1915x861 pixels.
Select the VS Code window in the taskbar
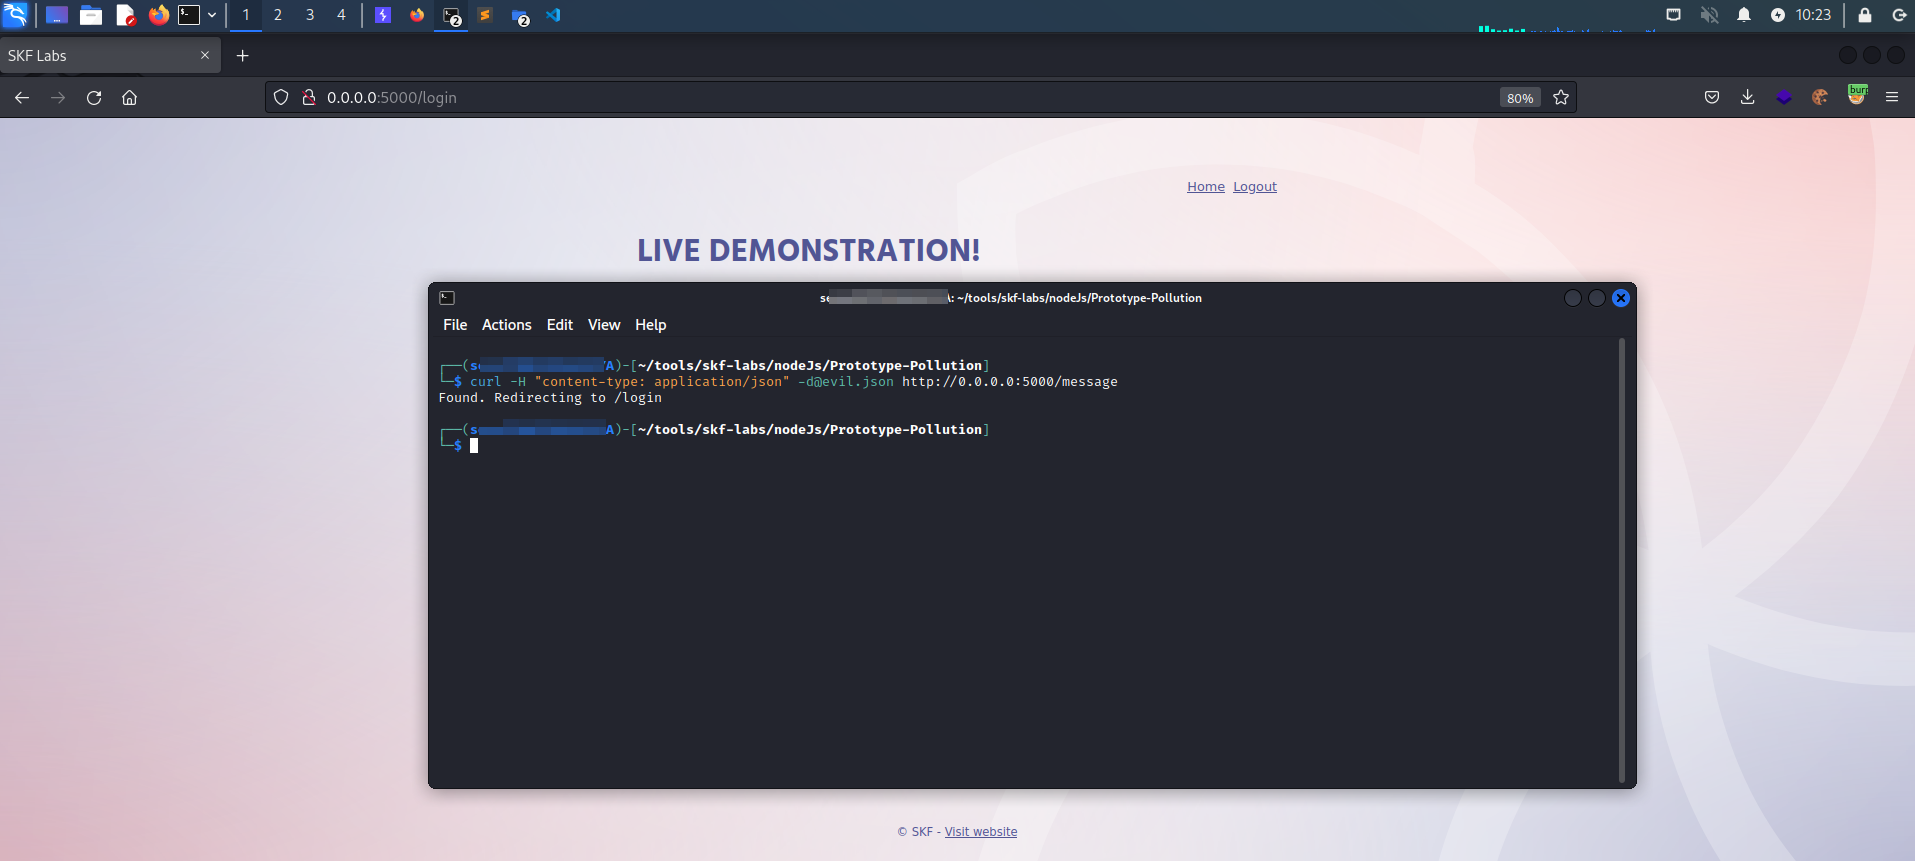[553, 15]
